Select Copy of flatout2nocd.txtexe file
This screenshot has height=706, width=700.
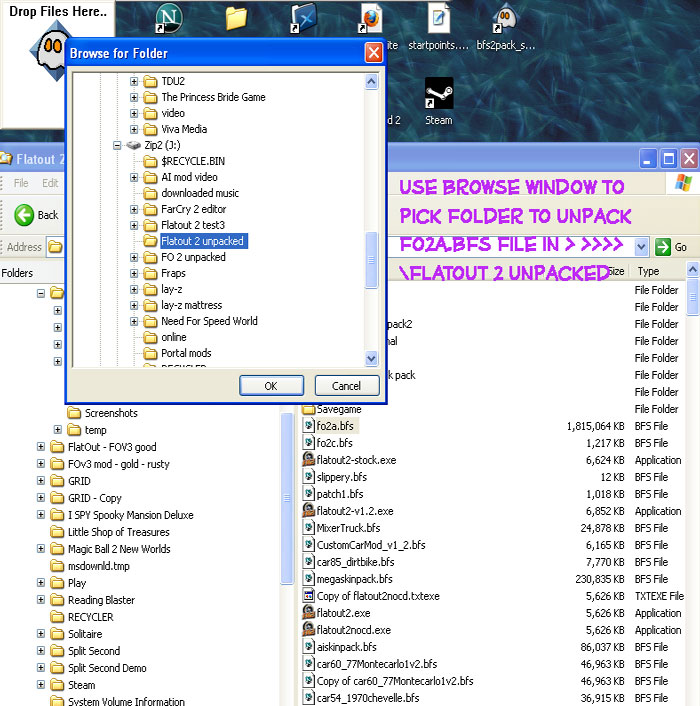pyautogui.click(x=378, y=596)
